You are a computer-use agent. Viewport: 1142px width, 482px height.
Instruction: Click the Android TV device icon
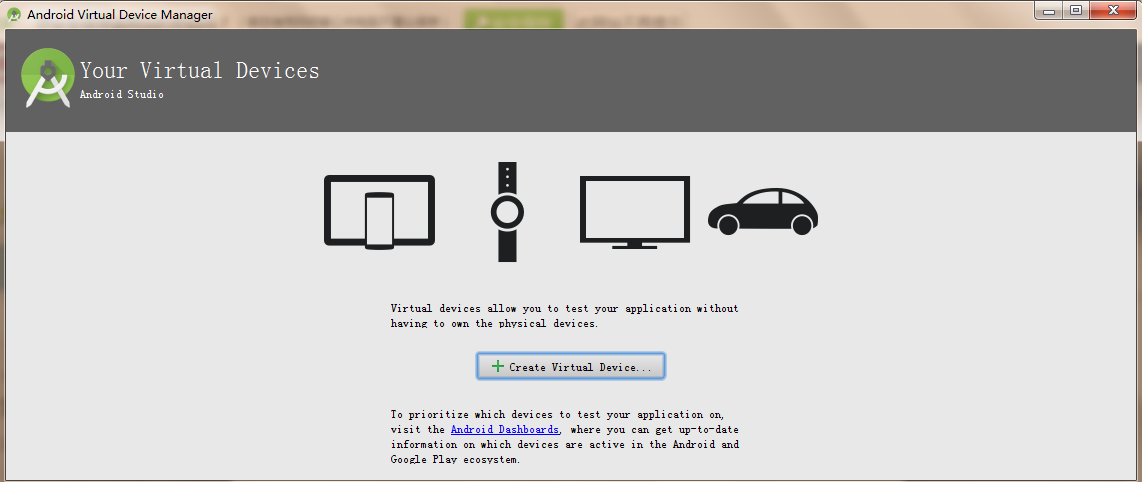(x=634, y=212)
